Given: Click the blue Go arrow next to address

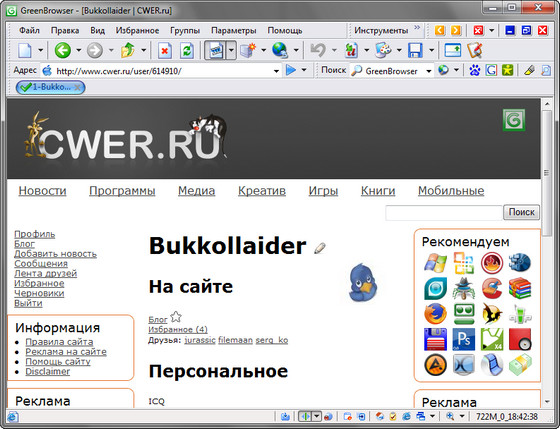Looking at the screenshot, I should [291, 70].
